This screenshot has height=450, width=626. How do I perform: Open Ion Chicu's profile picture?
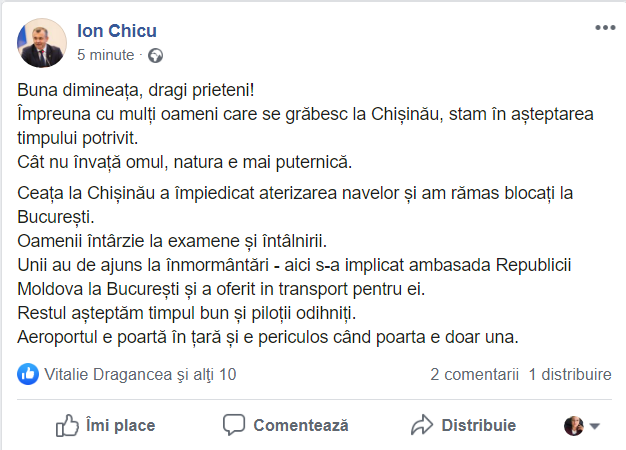42,43
